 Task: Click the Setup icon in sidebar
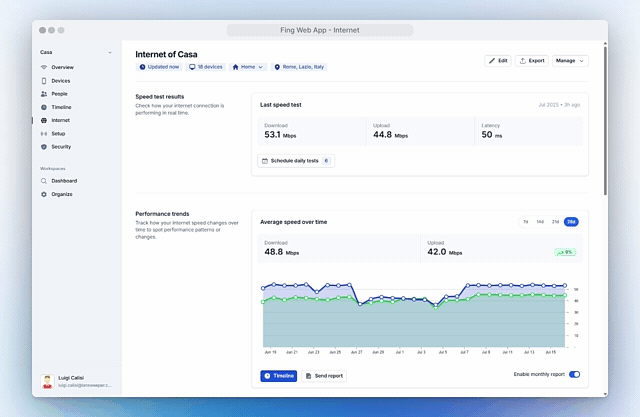[44, 134]
